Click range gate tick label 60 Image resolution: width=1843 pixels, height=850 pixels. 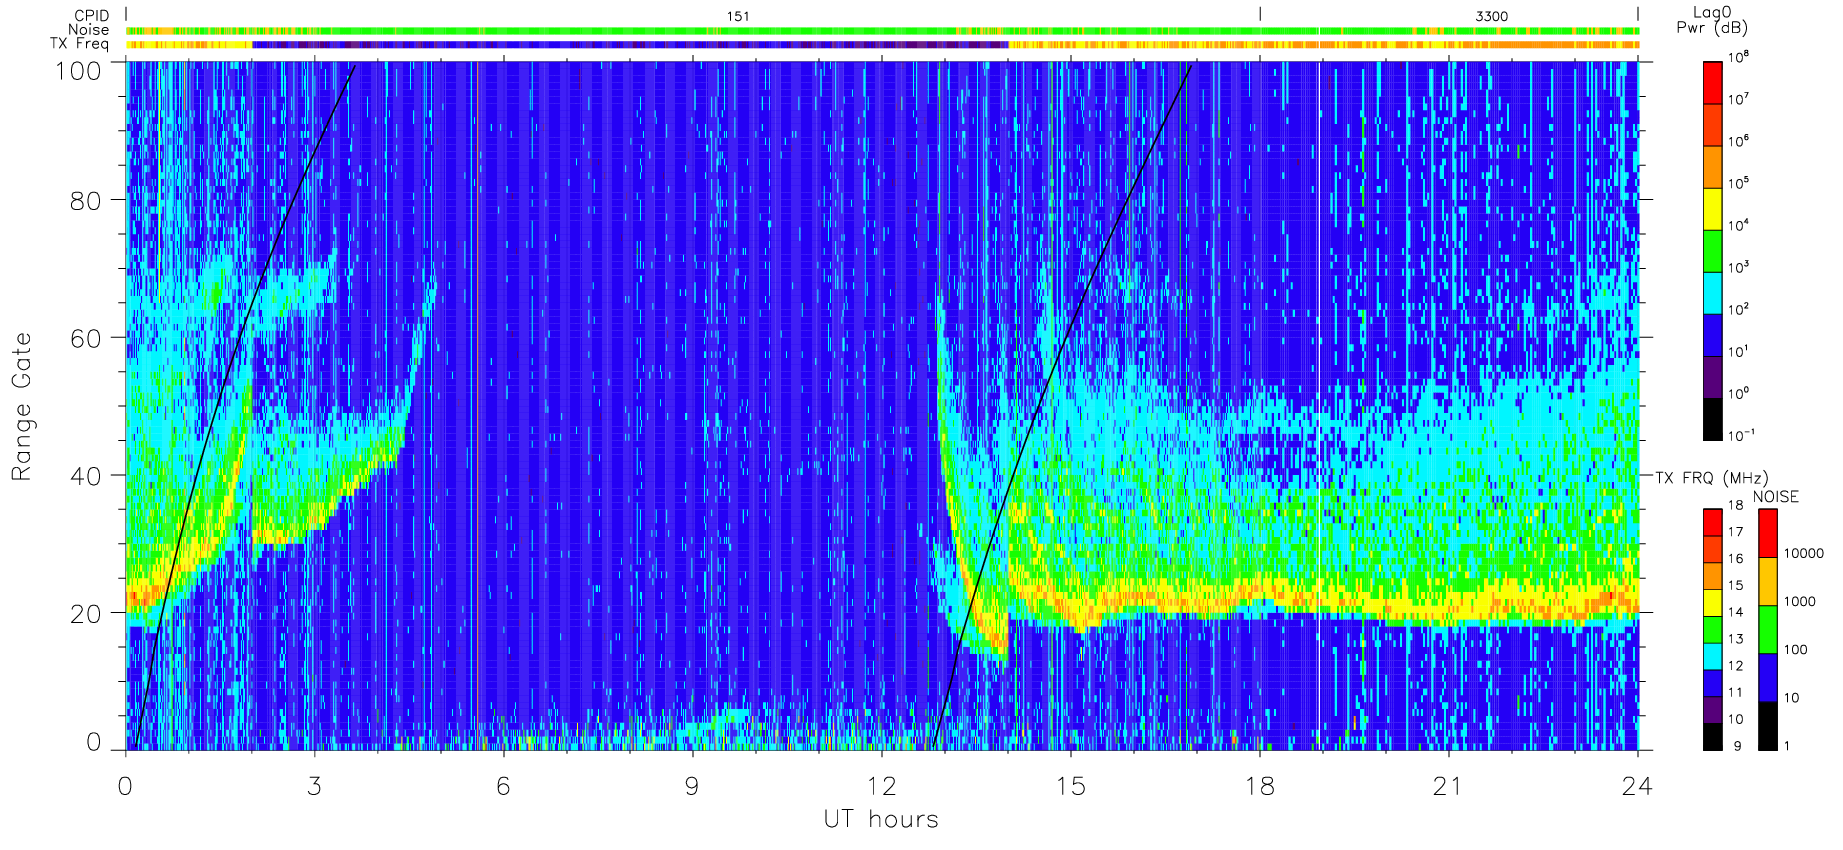(x=85, y=338)
